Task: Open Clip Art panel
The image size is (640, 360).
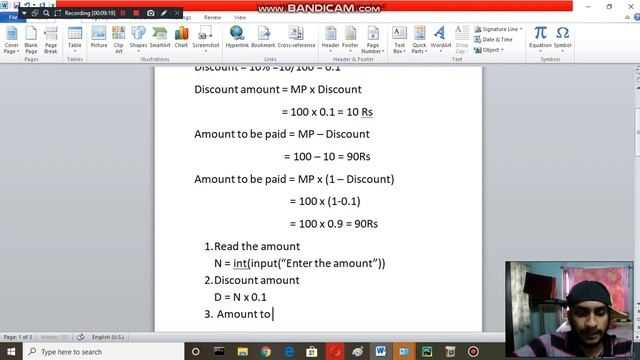Action: (118, 40)
